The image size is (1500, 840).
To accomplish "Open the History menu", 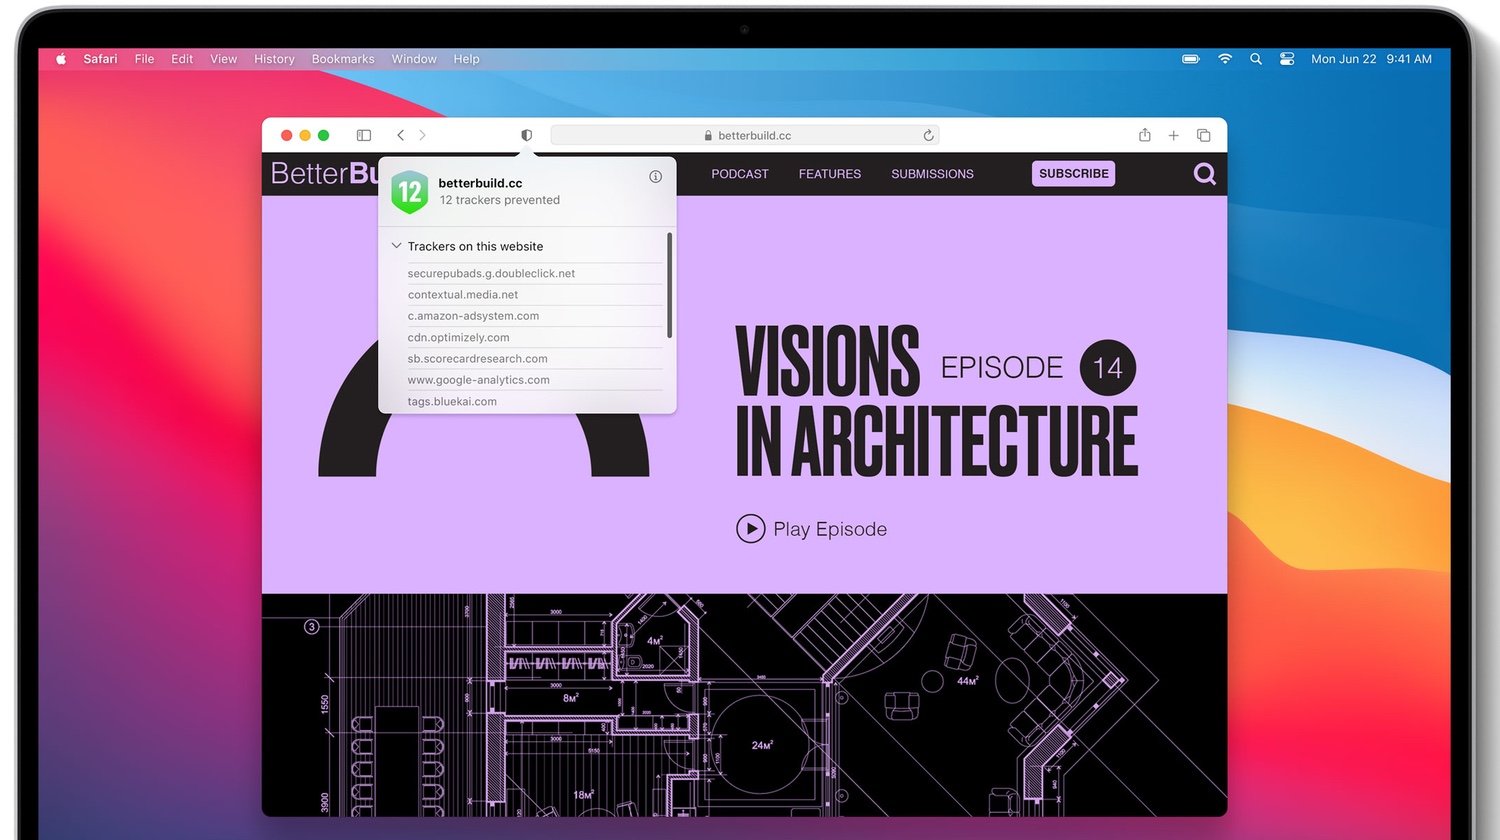I will (274, 59).
